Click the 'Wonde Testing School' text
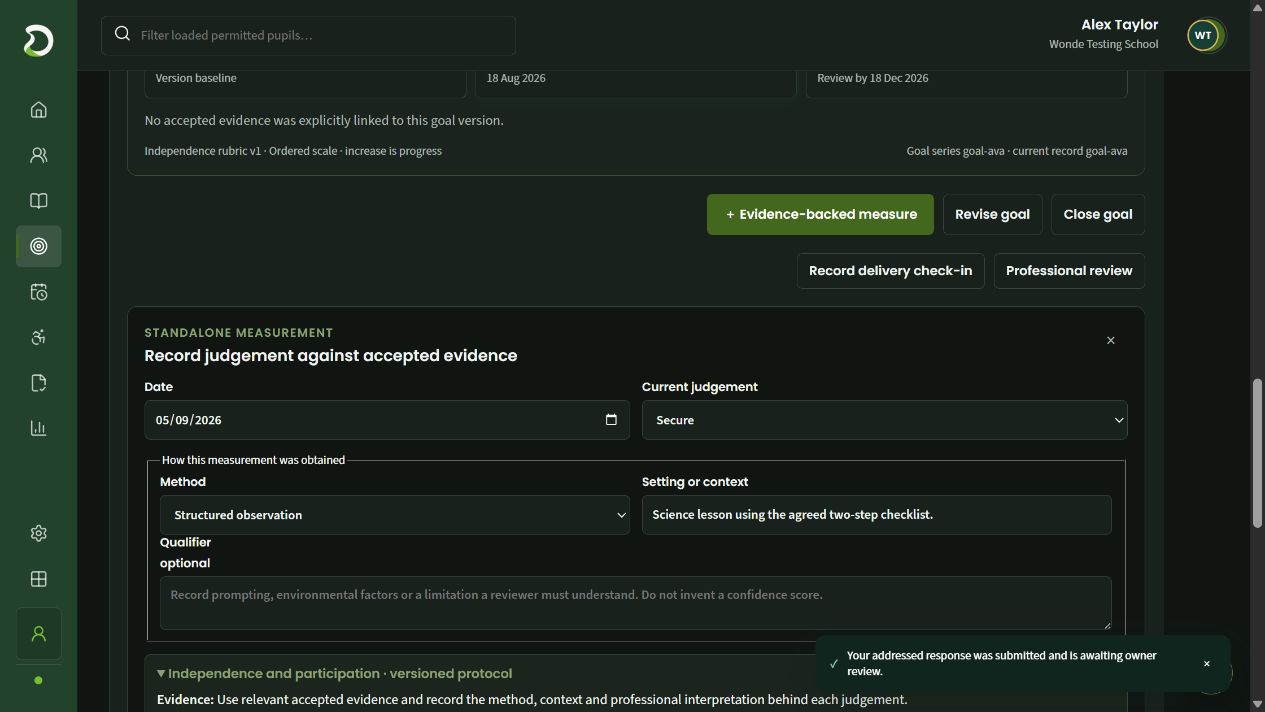Viewport: 1265px width, 712px height. click(1103, 44)
